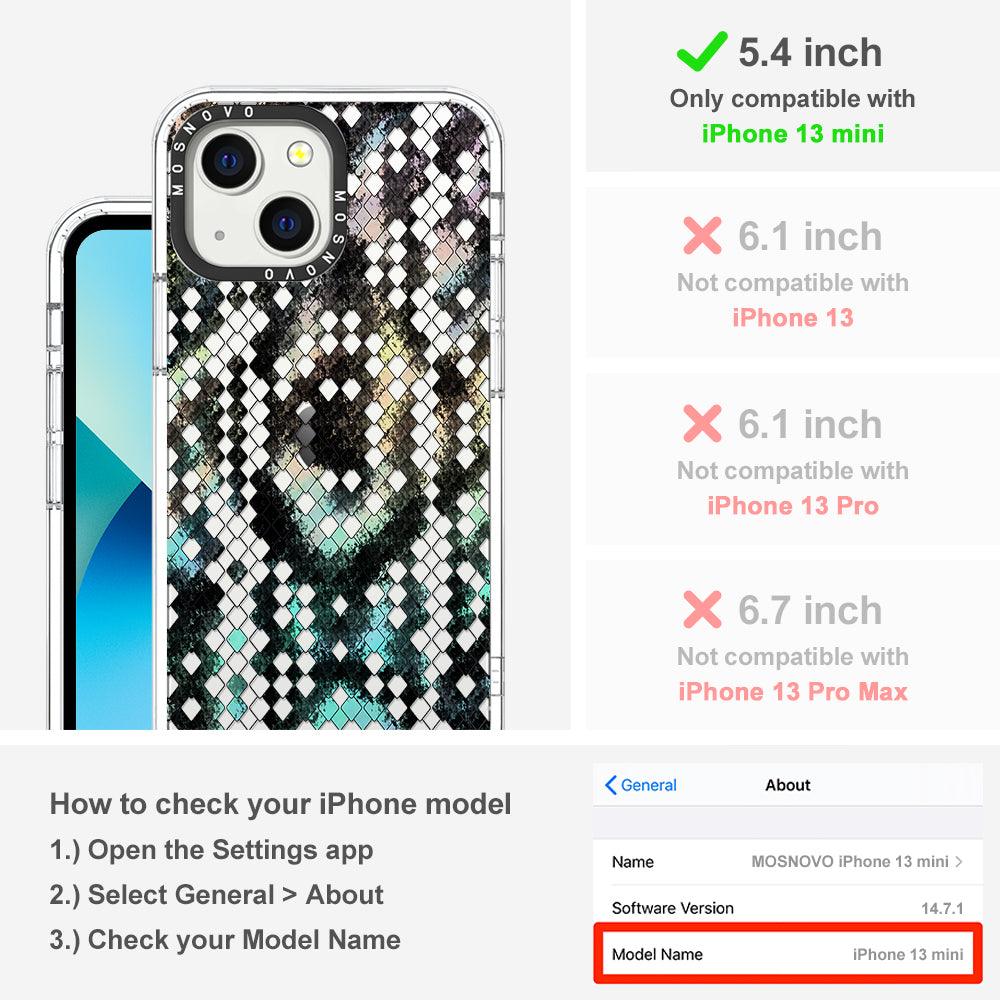Select the Model Name row
Image resolution: width=1000 pixels, height=1000 pixels.
(788, 954)
